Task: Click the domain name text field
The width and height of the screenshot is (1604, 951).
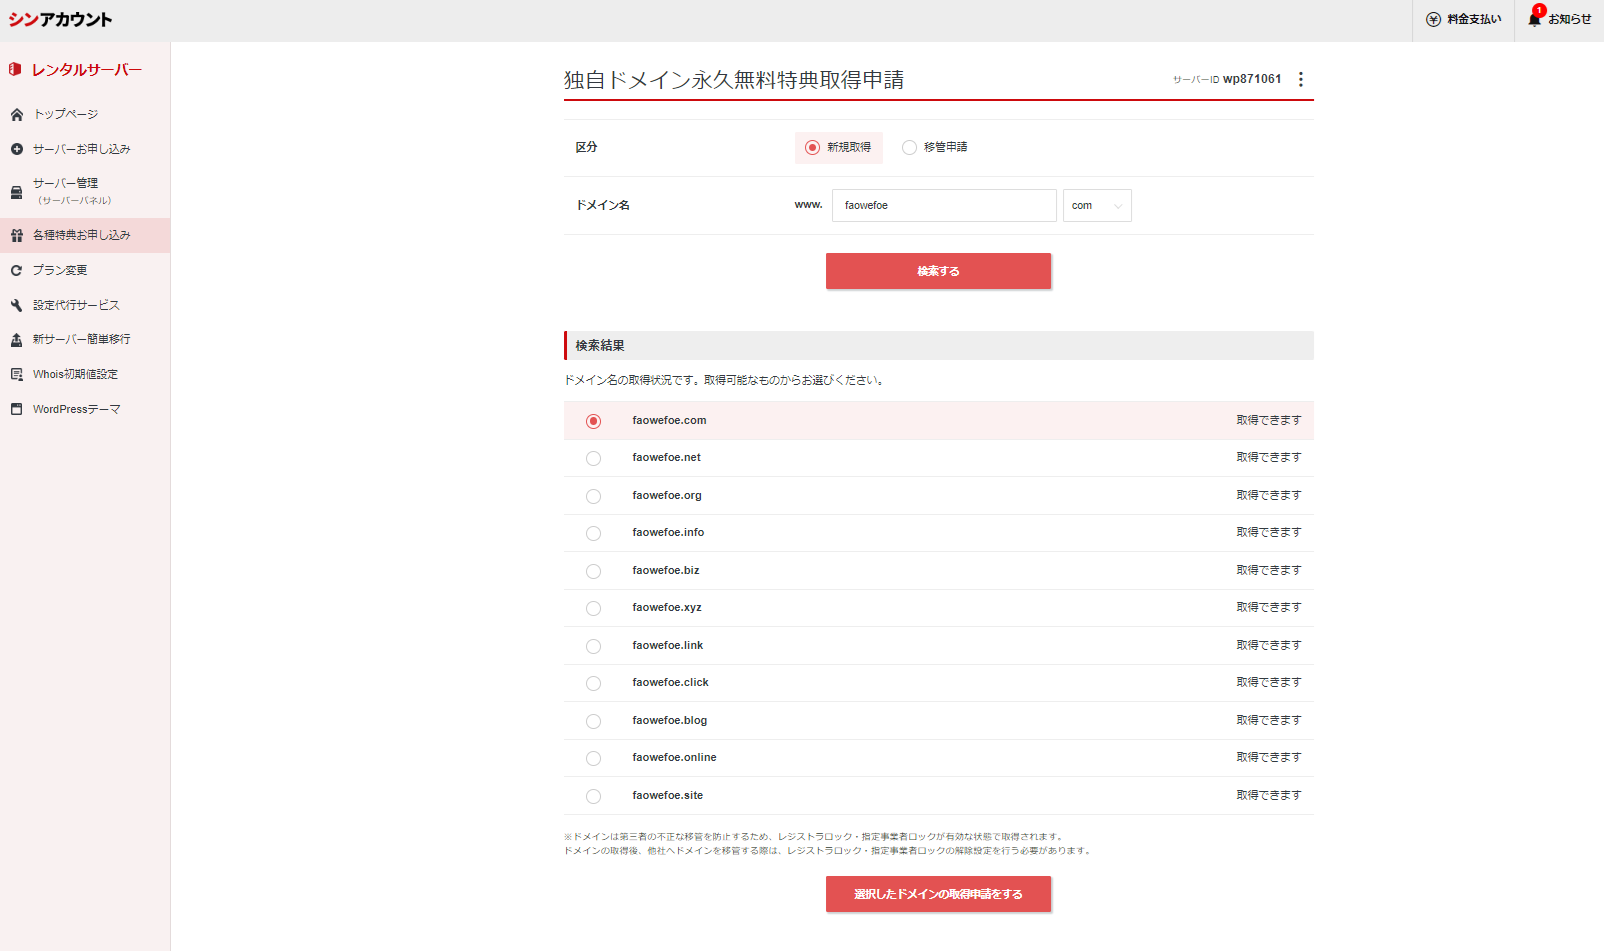Action: [x=943, y=206]
